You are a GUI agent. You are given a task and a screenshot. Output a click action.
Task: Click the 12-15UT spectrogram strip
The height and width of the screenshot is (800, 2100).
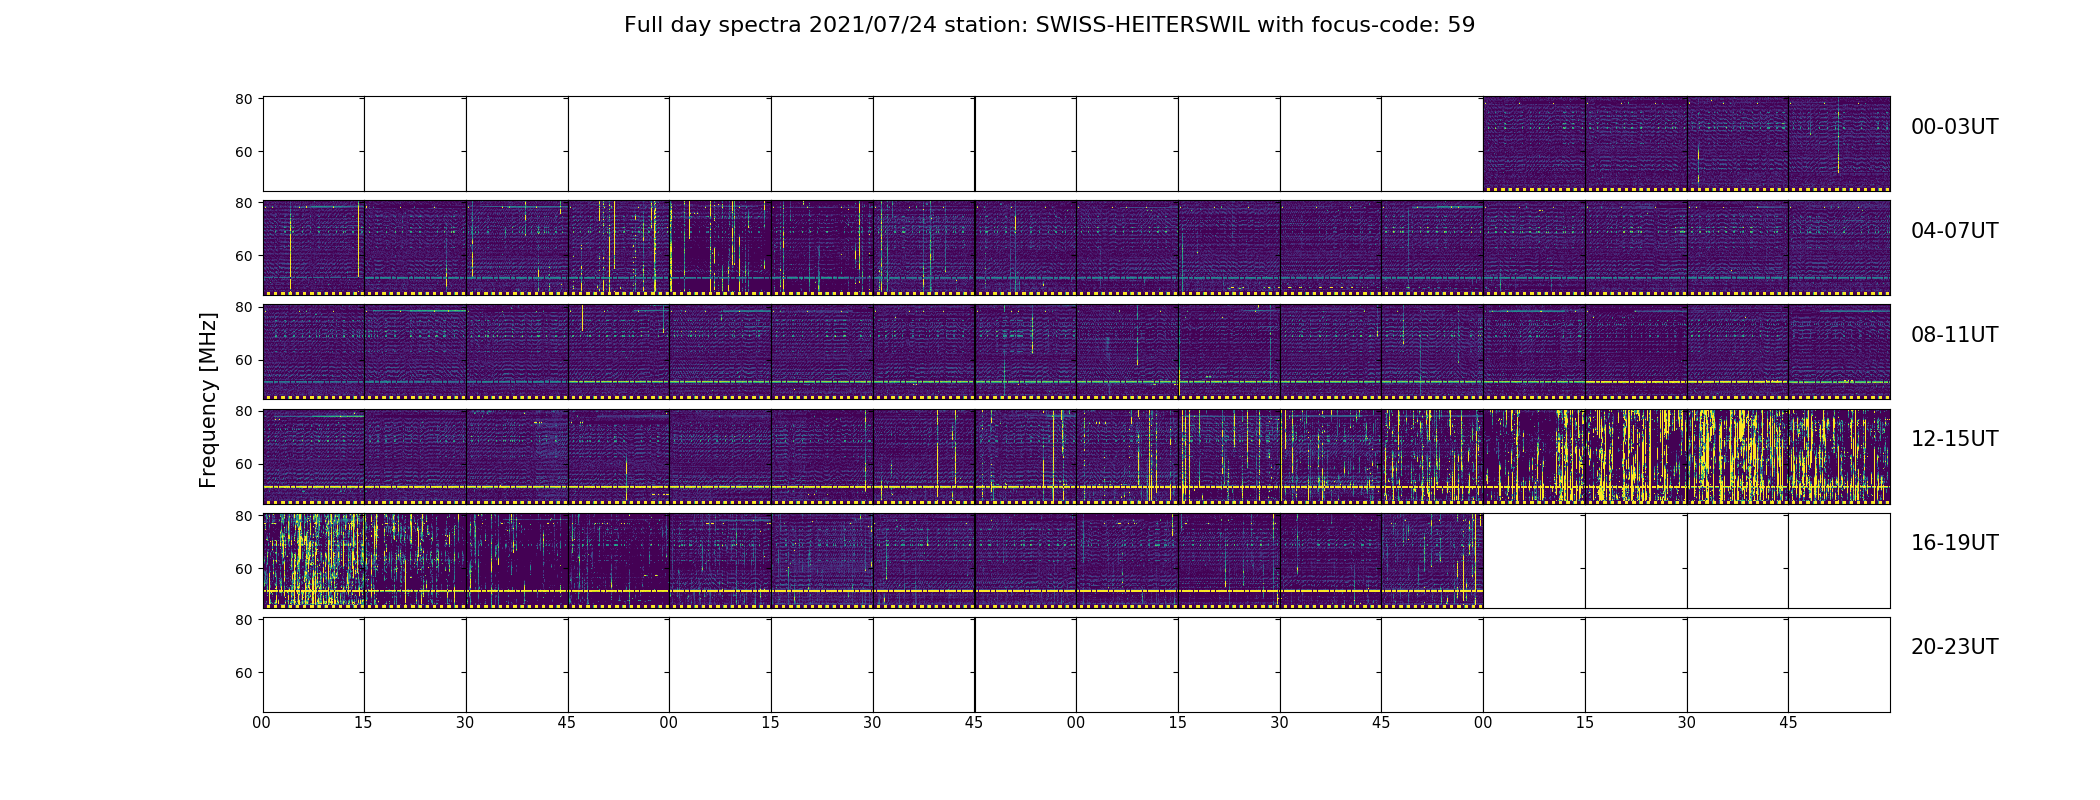point(1076,456)
